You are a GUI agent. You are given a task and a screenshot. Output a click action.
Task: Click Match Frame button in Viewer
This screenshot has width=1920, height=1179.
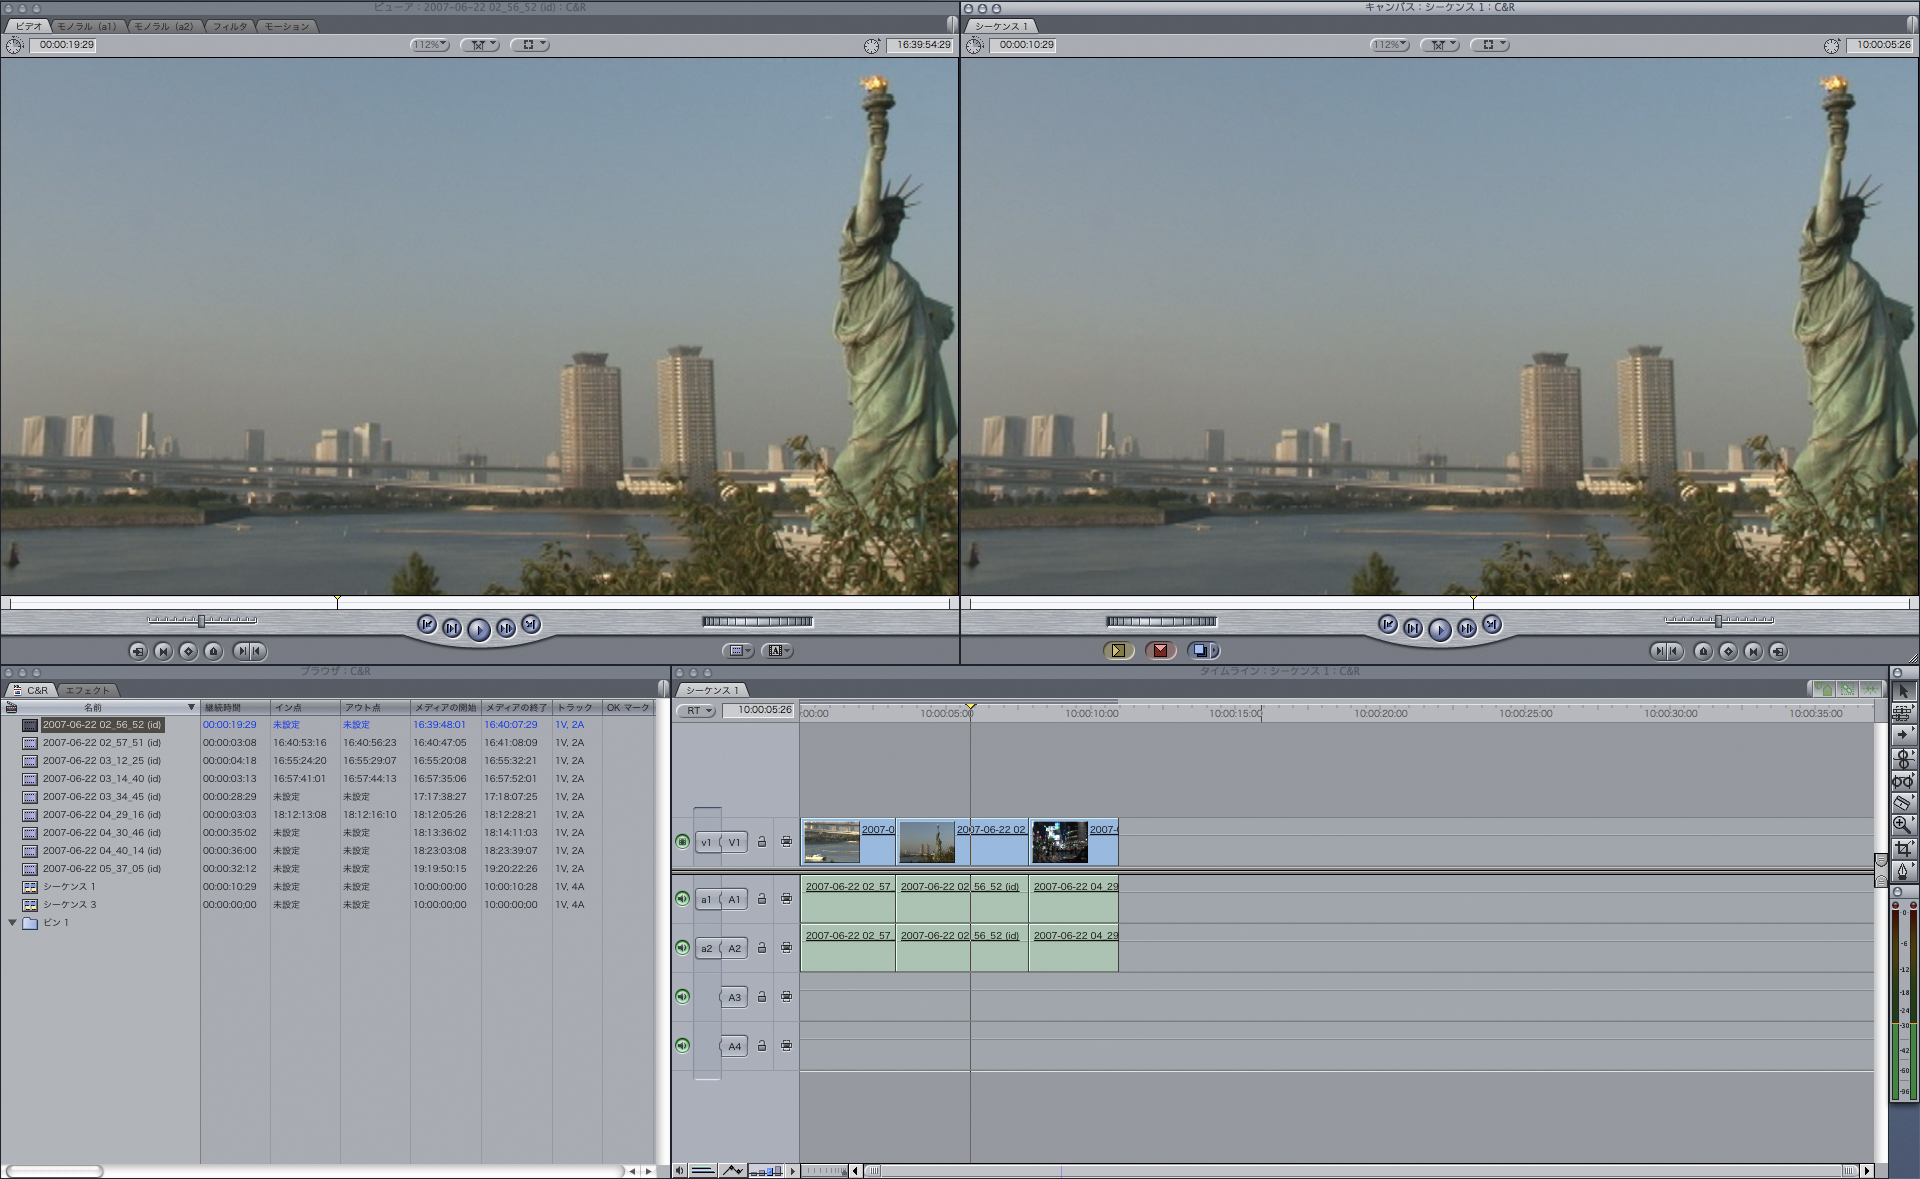click(138, 651)
